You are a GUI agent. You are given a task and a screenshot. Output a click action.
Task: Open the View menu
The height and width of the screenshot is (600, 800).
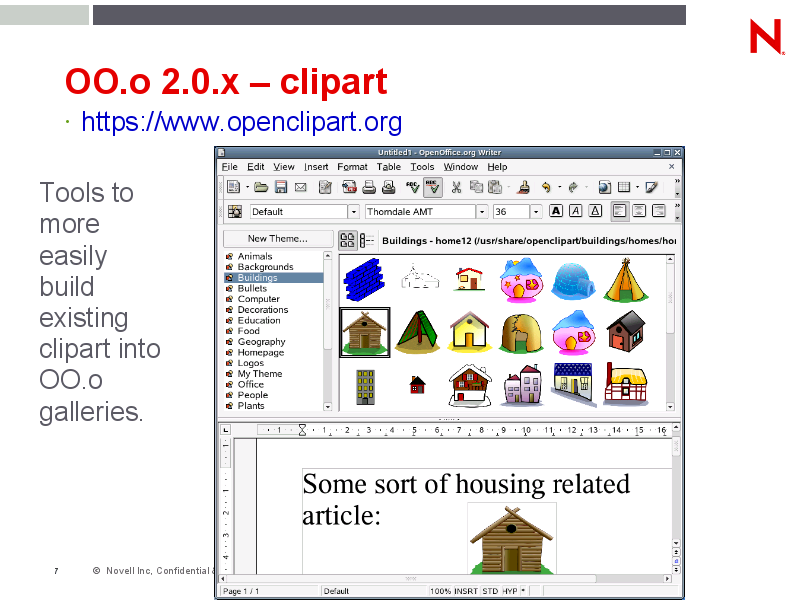[x=284, y=167]
